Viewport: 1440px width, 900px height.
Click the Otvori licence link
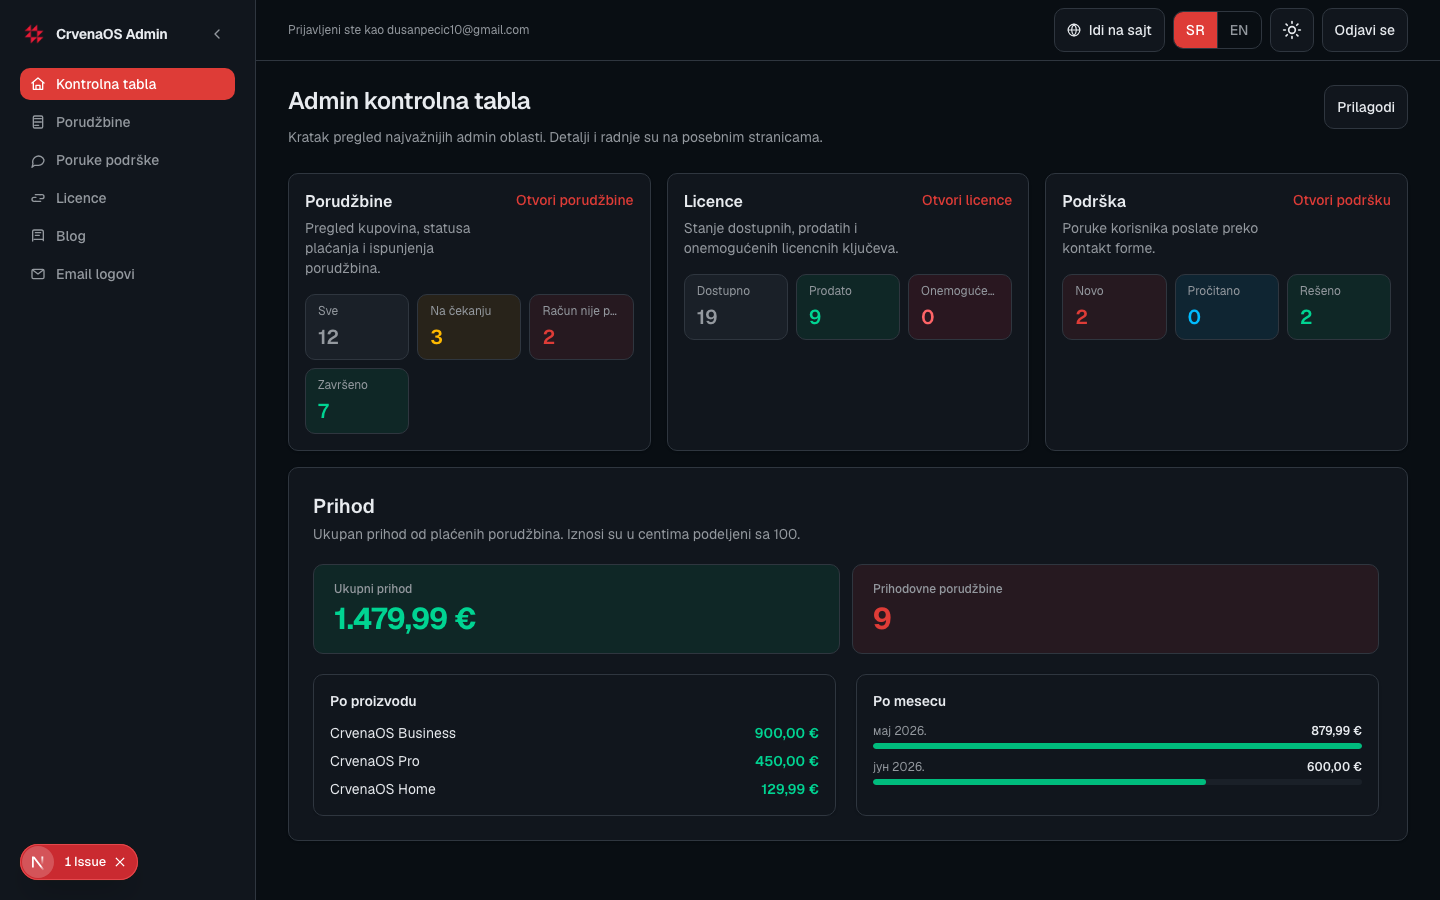click(966, 200)
